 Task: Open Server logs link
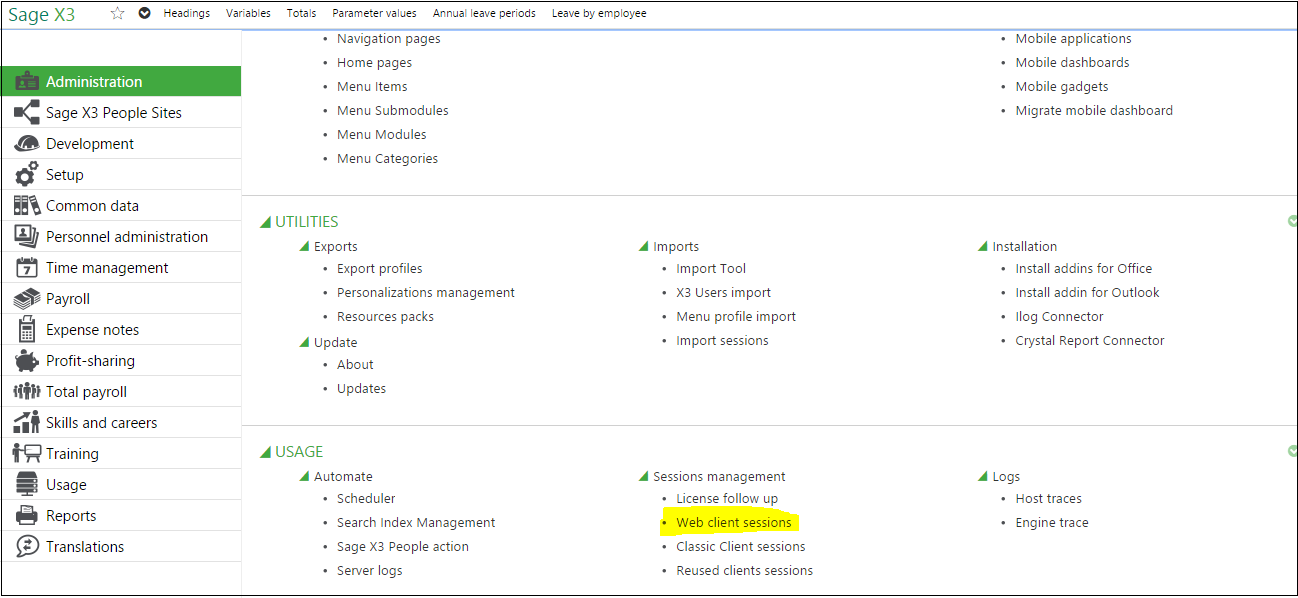coord(370,570)
